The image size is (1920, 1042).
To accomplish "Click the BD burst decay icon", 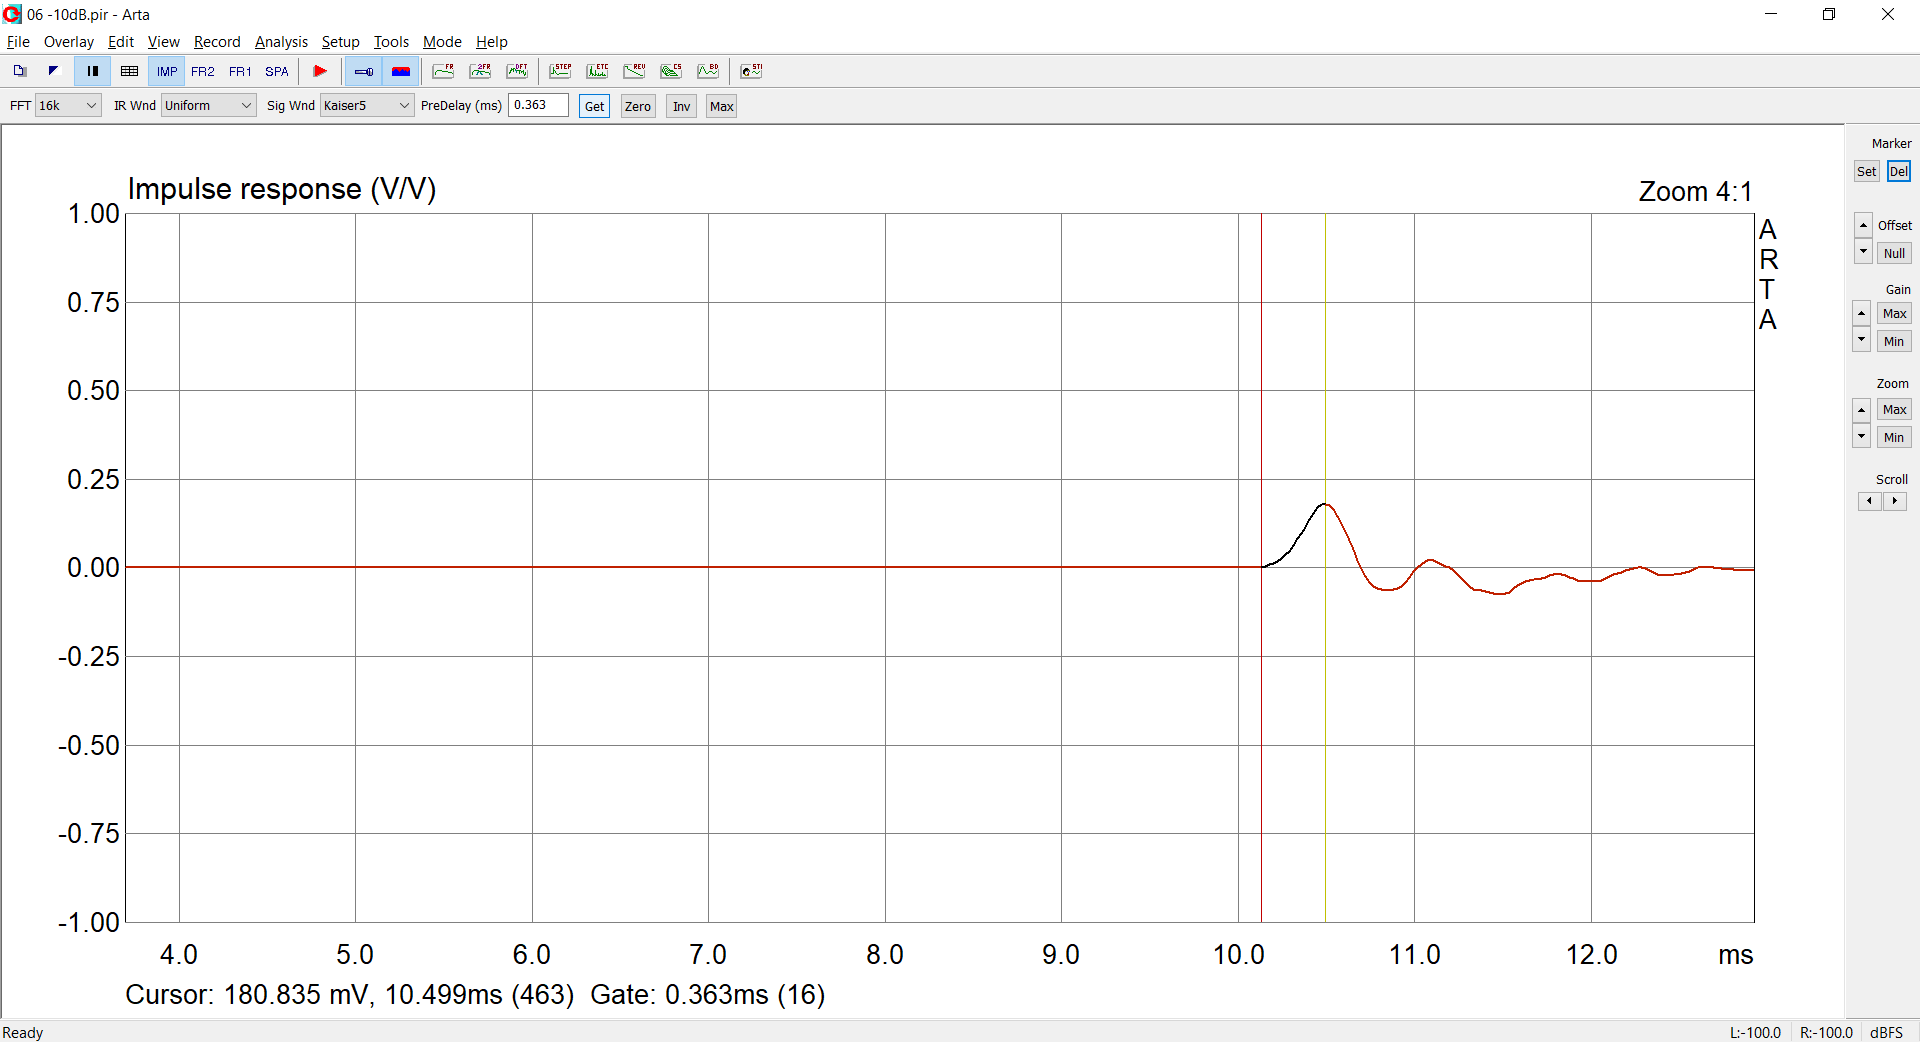I will tap(708, 71).
